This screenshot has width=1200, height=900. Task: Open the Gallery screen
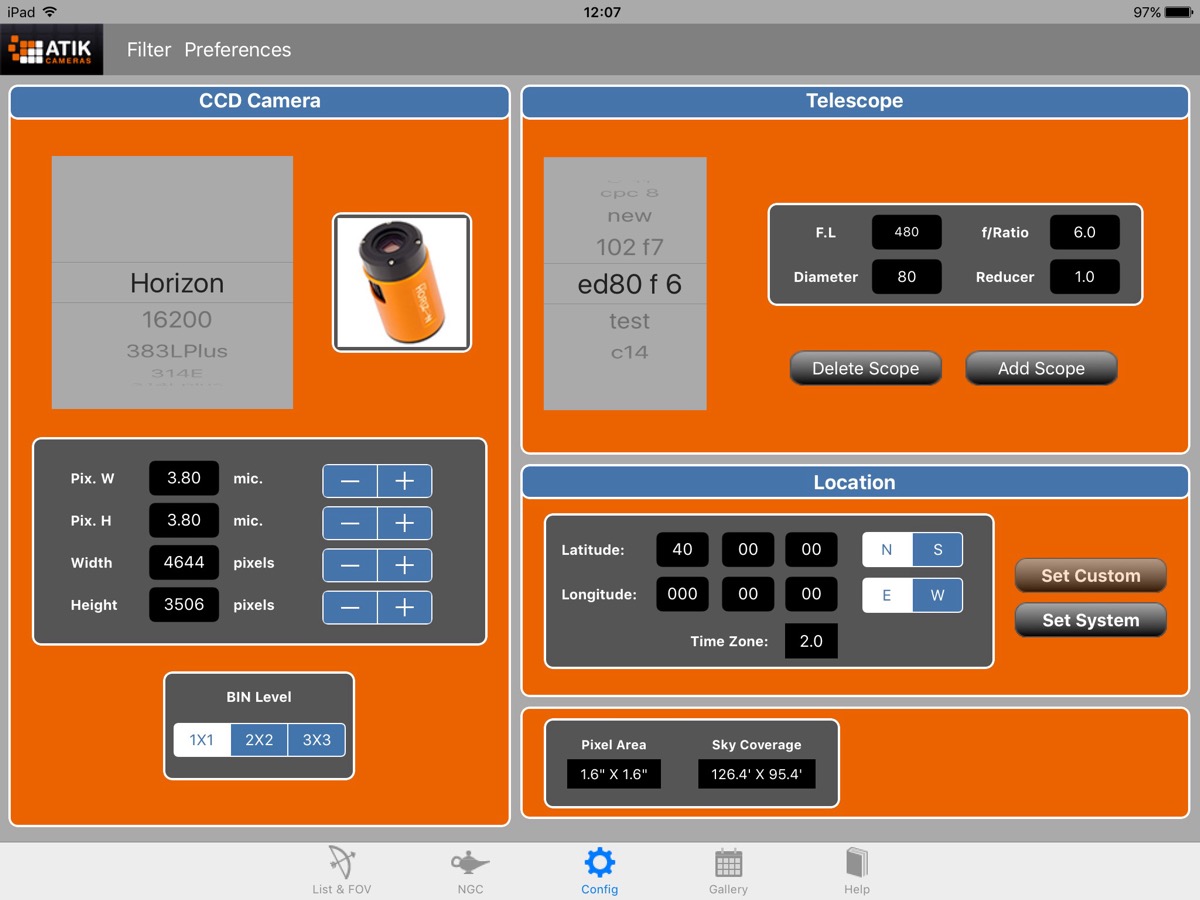(728, 869)
